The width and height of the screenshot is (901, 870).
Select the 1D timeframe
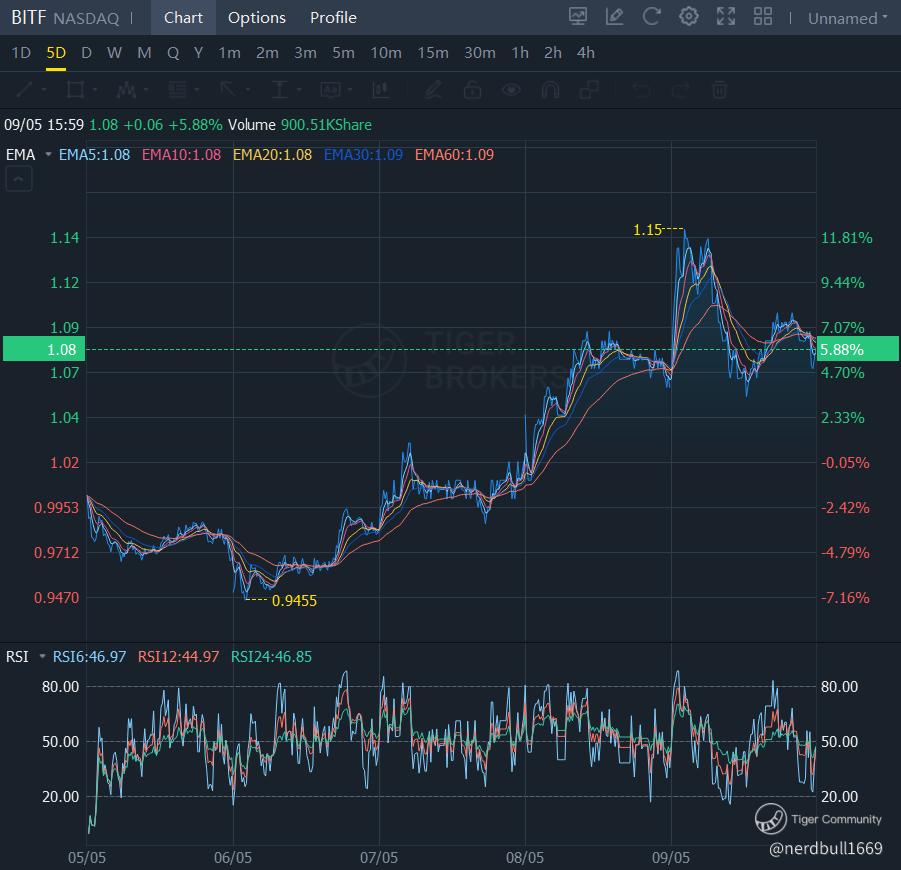tap(21, 53)
